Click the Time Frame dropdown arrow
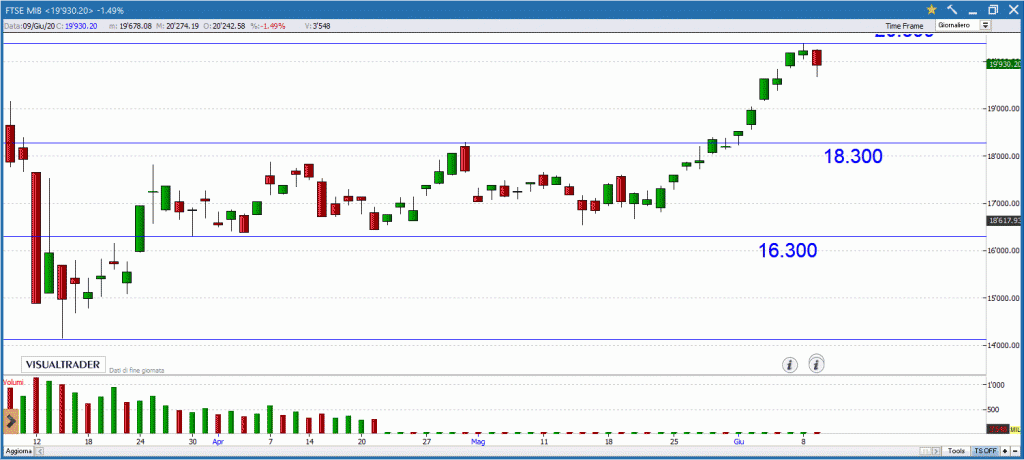 pyautogui.click(x=985, y=25)
